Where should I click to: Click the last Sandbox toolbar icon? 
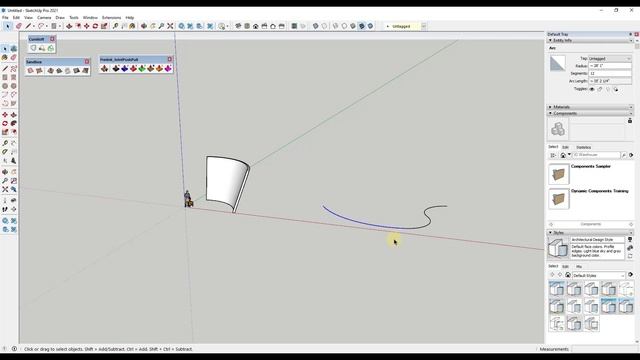[85, 71]
